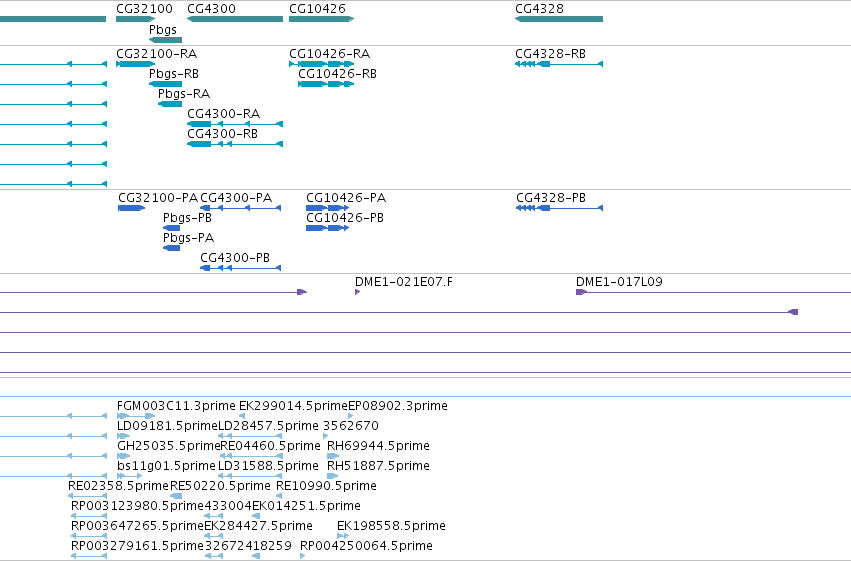Select the RE02358.5prime EST
The width and height of the screenshot is (851, 561).
coord(87,496)
